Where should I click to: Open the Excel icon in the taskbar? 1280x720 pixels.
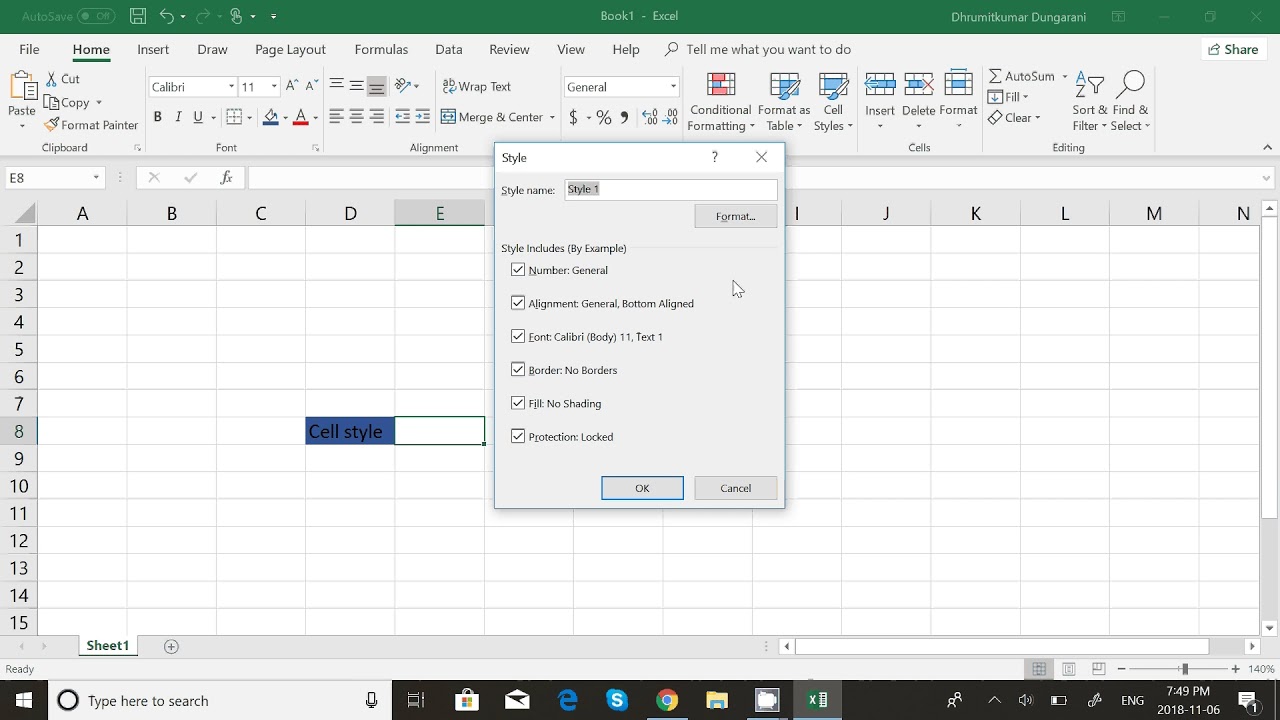coord(817,700)
